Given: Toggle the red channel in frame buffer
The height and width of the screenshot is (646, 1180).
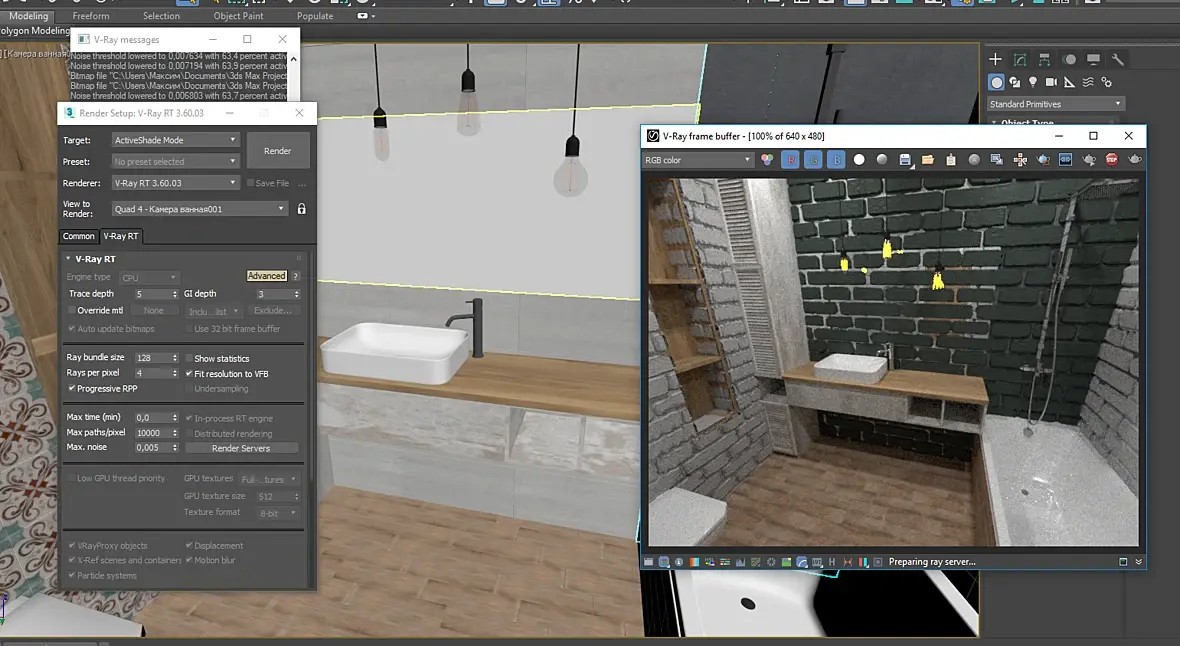Looking at the screenshot, I should click(x=791, y=160).
